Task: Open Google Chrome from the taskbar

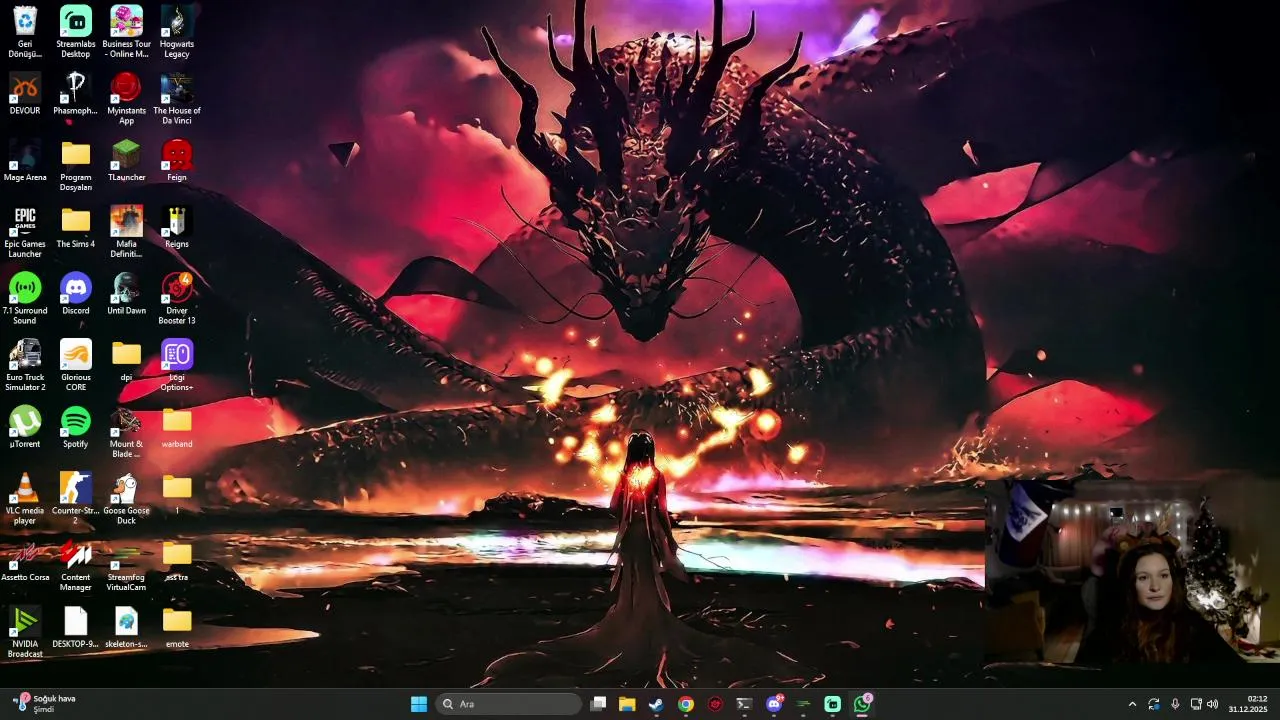Action: [685, 704]
